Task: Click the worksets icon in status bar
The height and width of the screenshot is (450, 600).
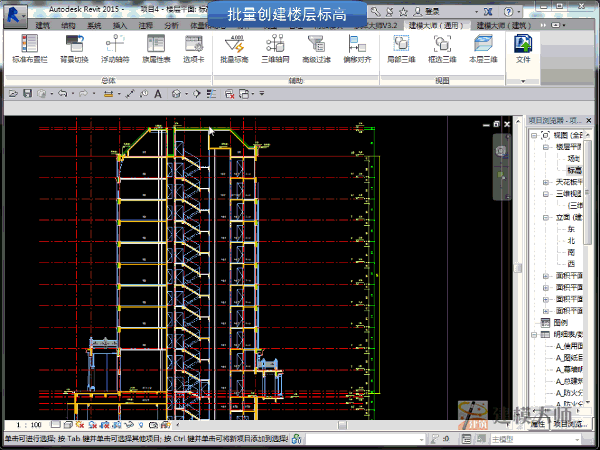Action: click(x=297, y=439)
